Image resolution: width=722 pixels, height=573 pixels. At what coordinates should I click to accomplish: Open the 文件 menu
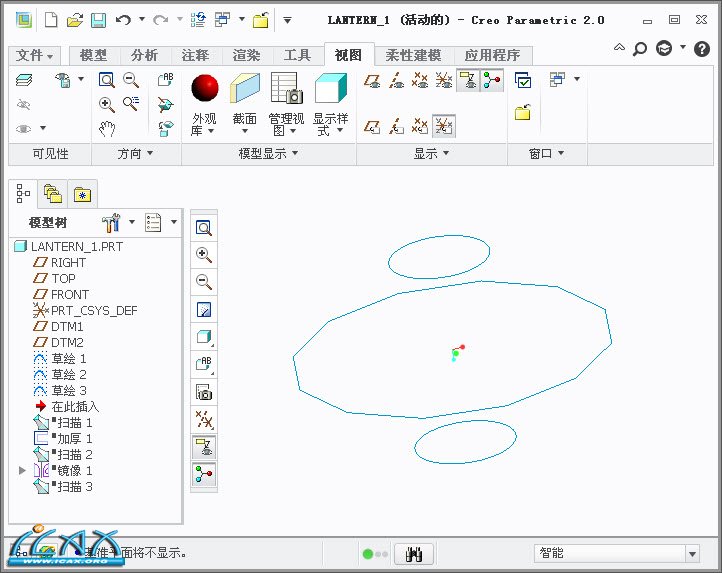click(36, 56)
